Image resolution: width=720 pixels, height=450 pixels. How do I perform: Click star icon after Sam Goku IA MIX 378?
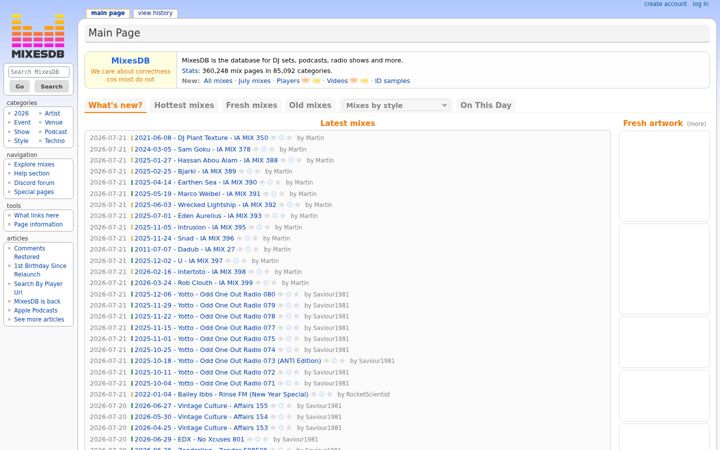pos(272,149)
